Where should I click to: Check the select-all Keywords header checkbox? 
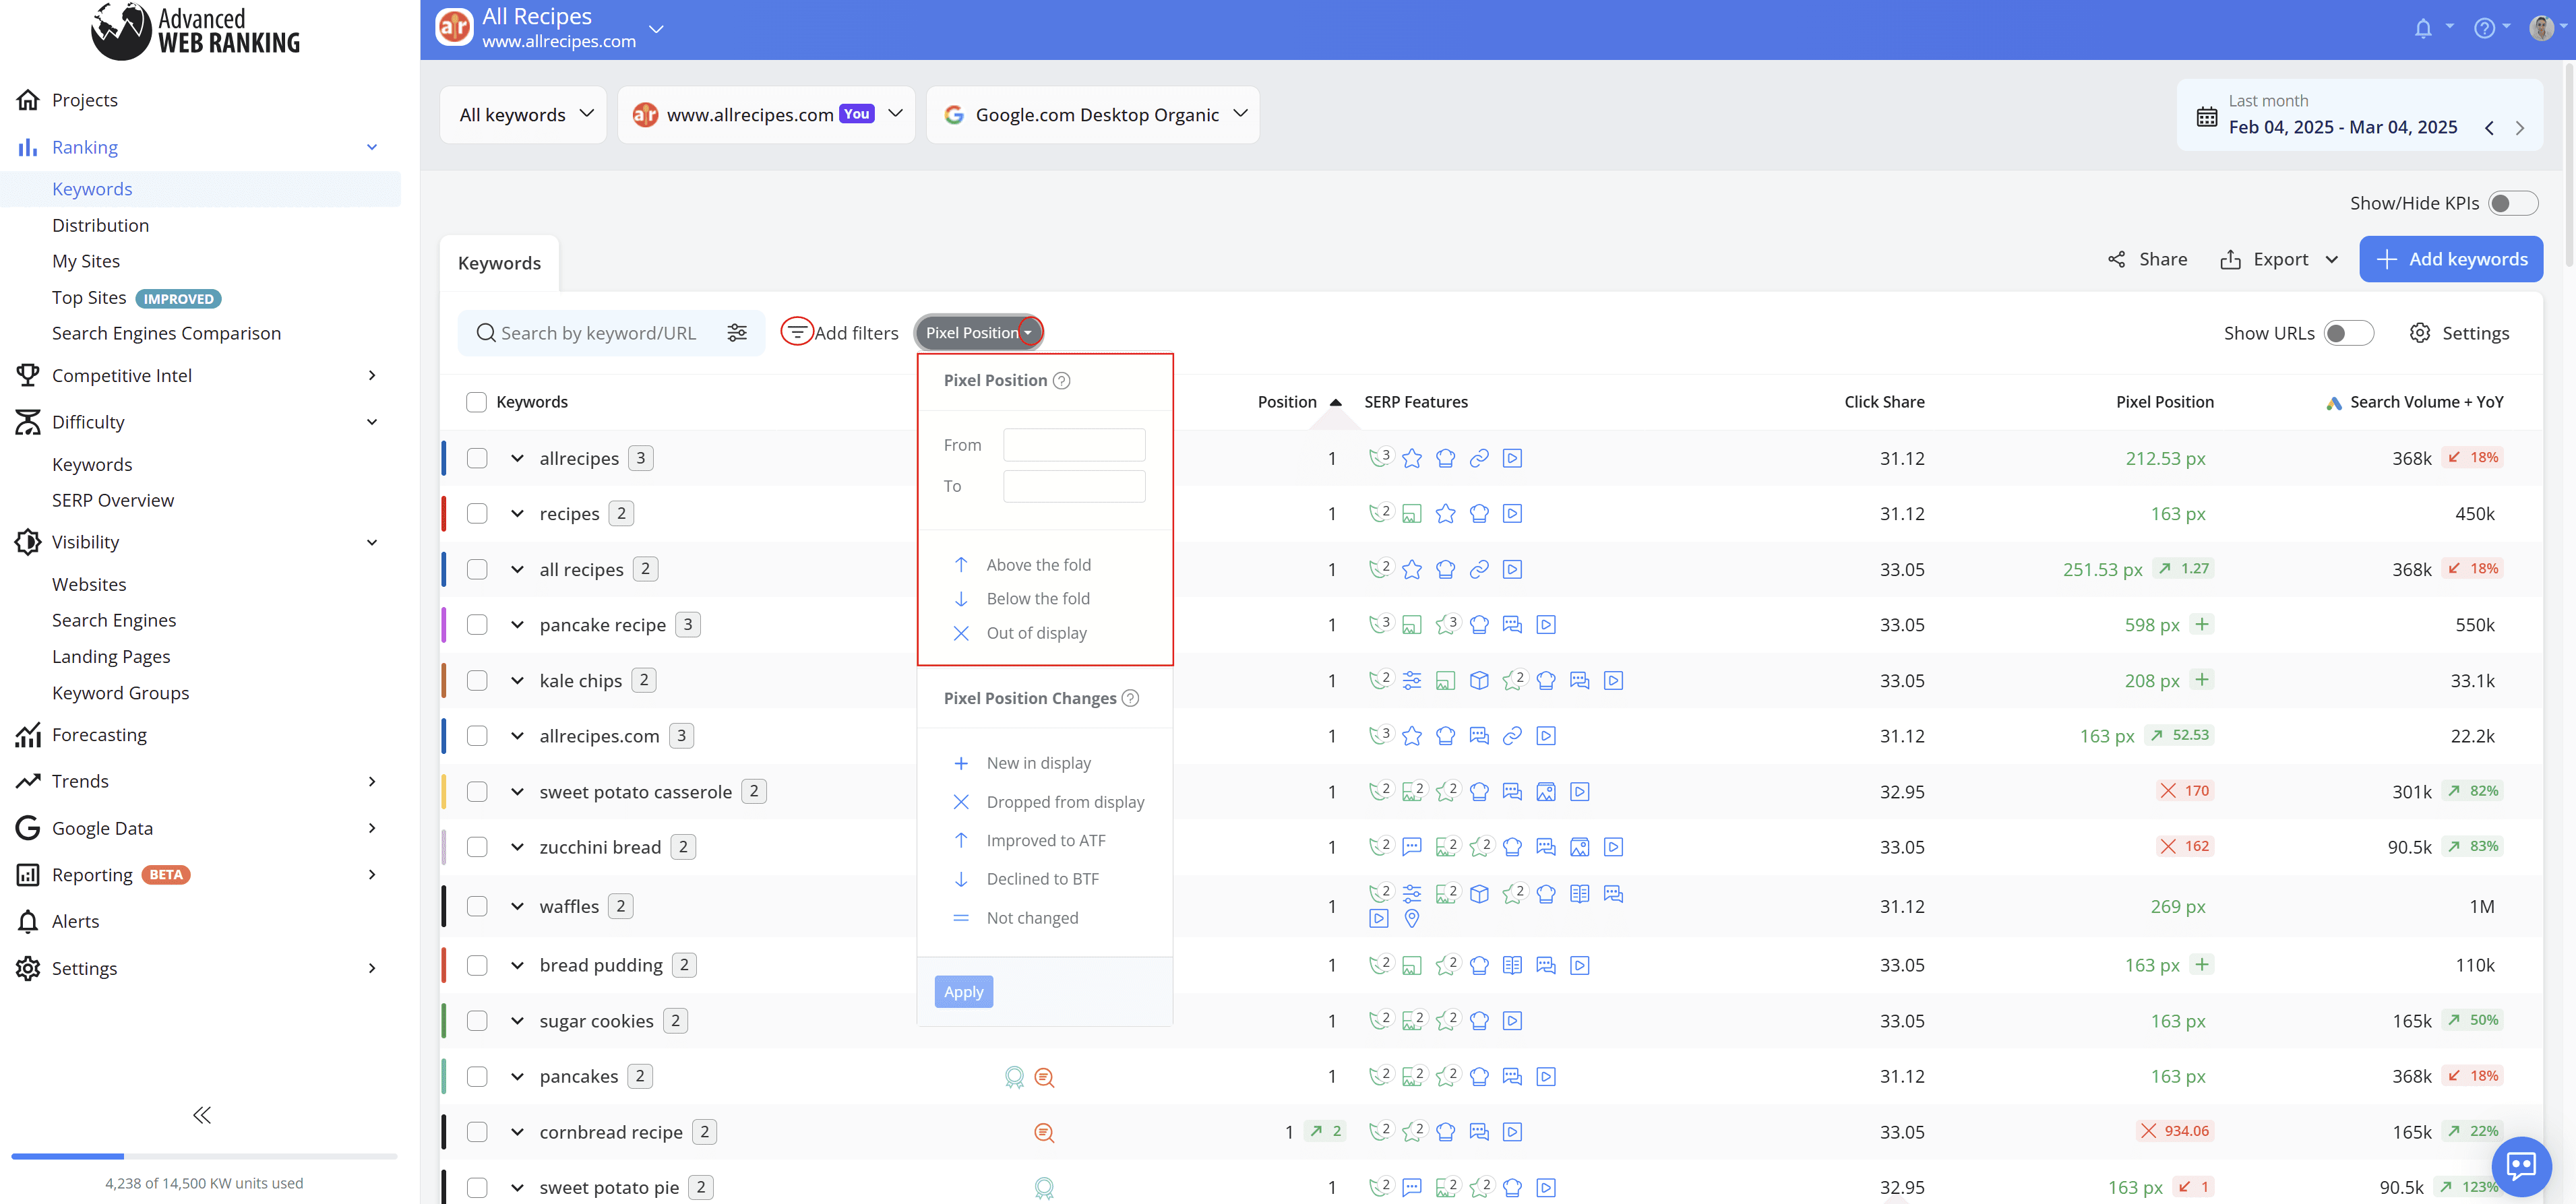coord(476,402)
